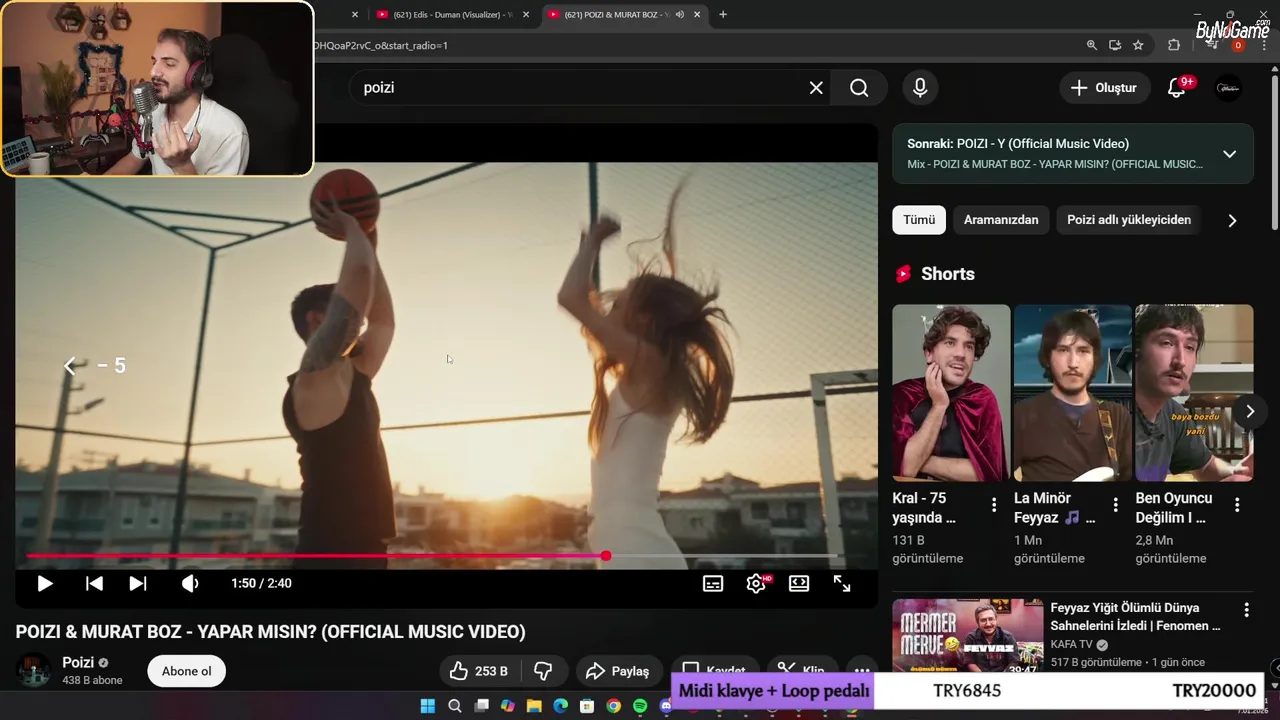Viewport: 1280px width, 720px height.
Task: Open options for the Feyyaz Yiğit video
Action: 1246,610
